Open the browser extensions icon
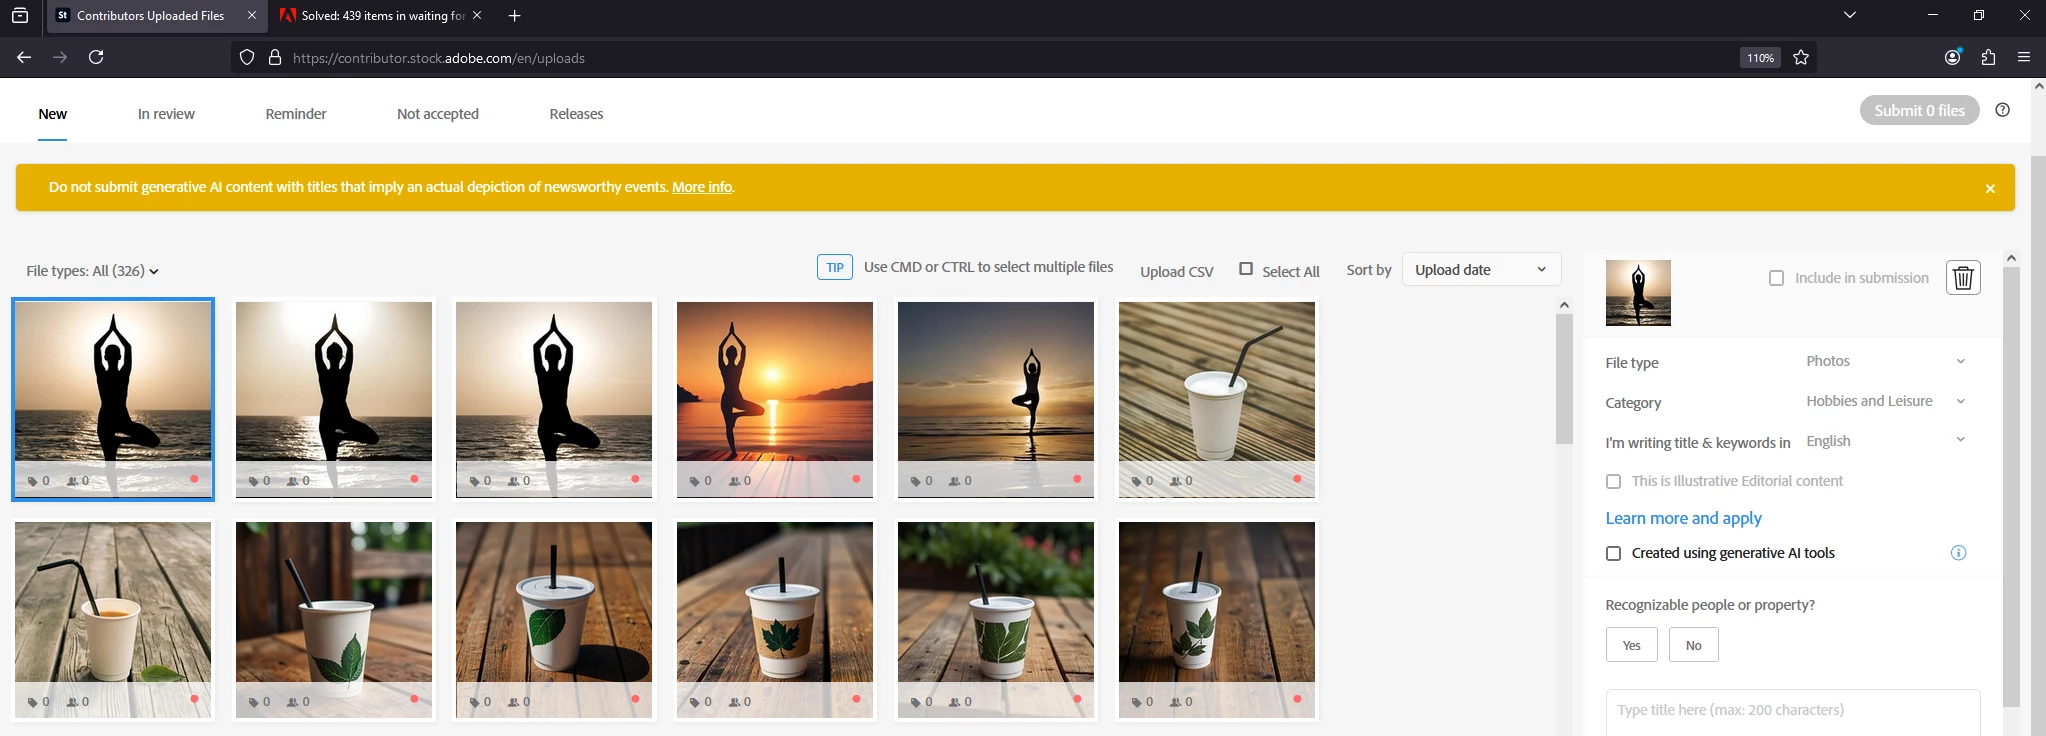The height and width of the screenshot is (736, 2046). point(1988,58)
